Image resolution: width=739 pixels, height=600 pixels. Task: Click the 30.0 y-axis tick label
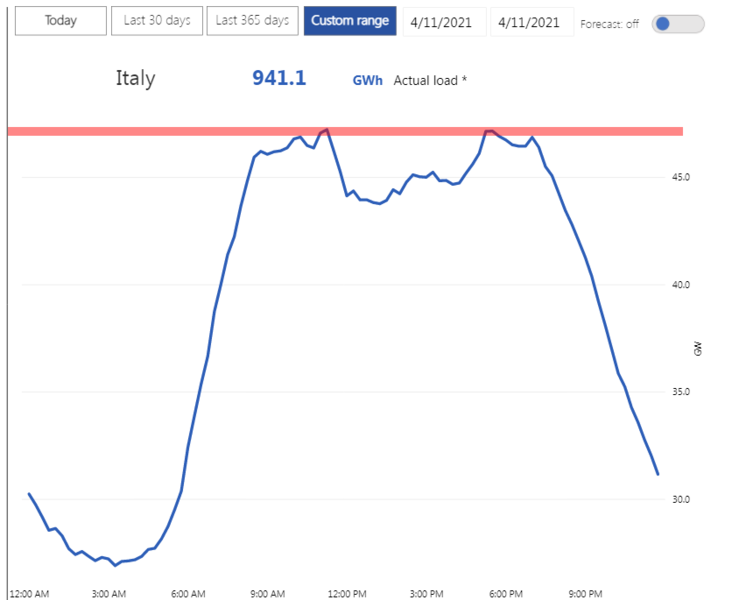pos(681,499)
